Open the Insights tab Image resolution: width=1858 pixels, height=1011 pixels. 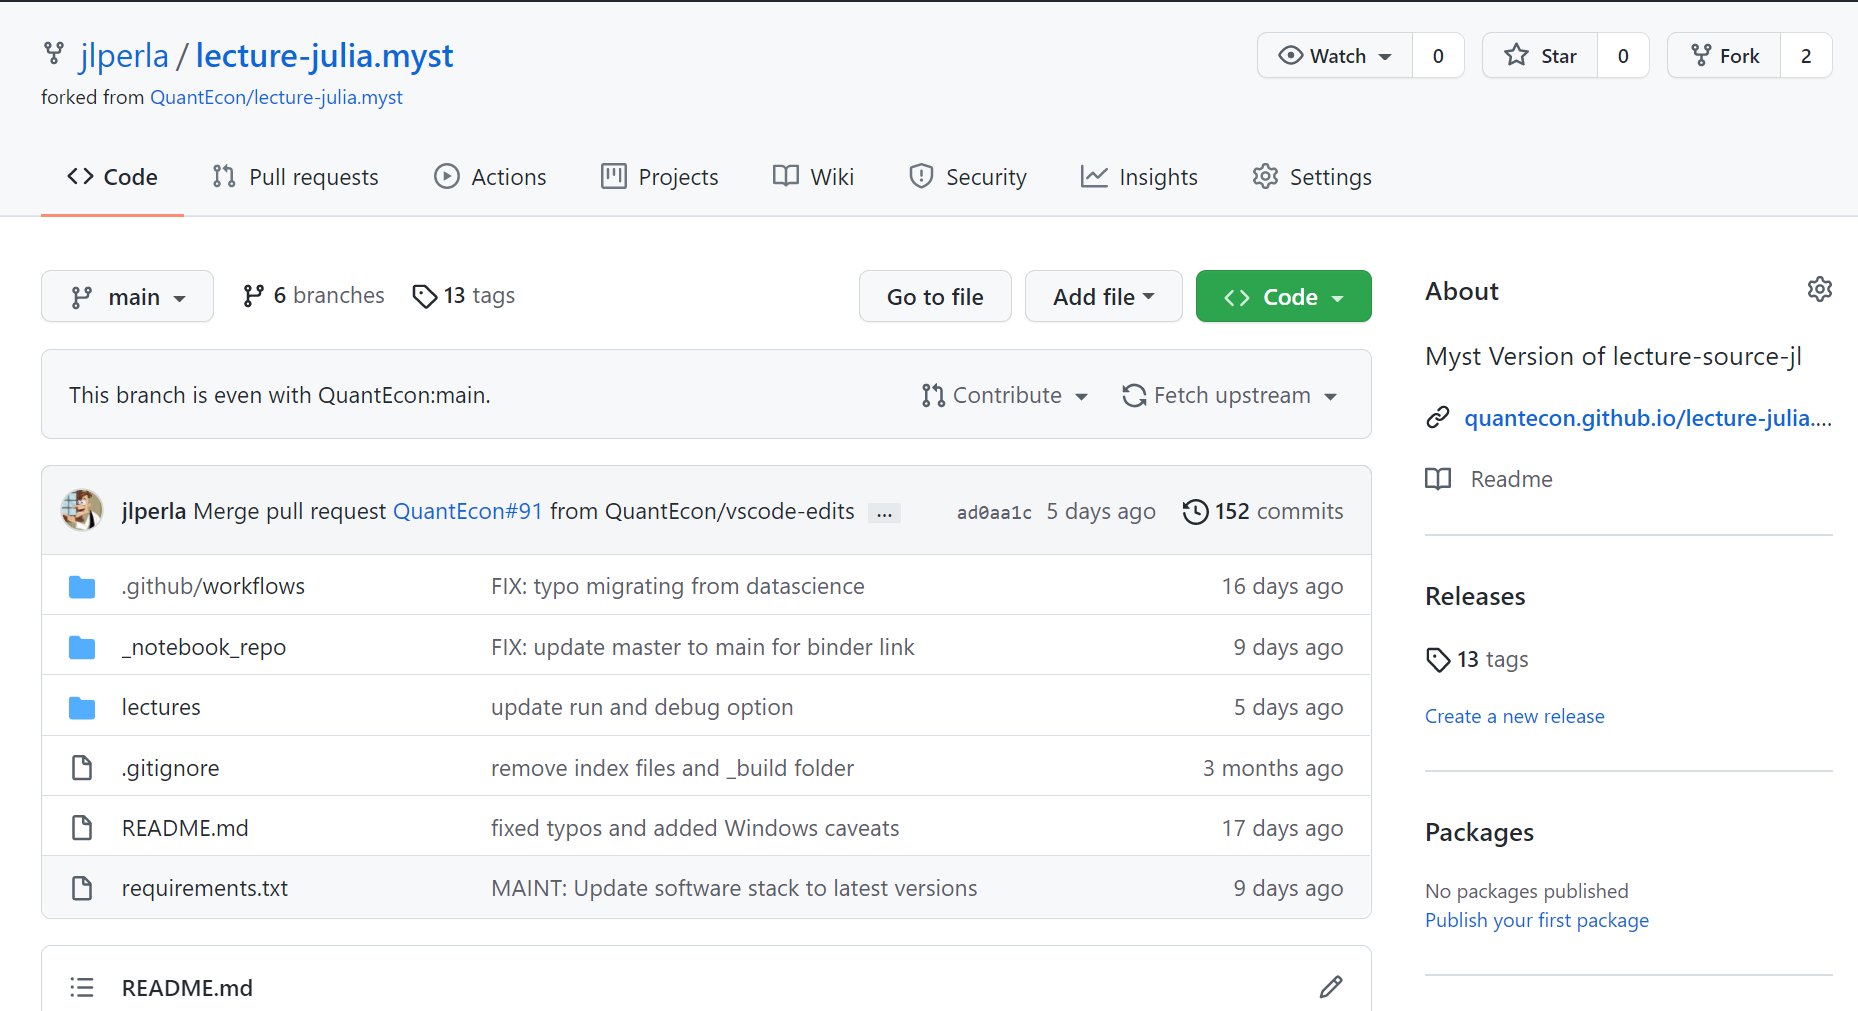1139,177
